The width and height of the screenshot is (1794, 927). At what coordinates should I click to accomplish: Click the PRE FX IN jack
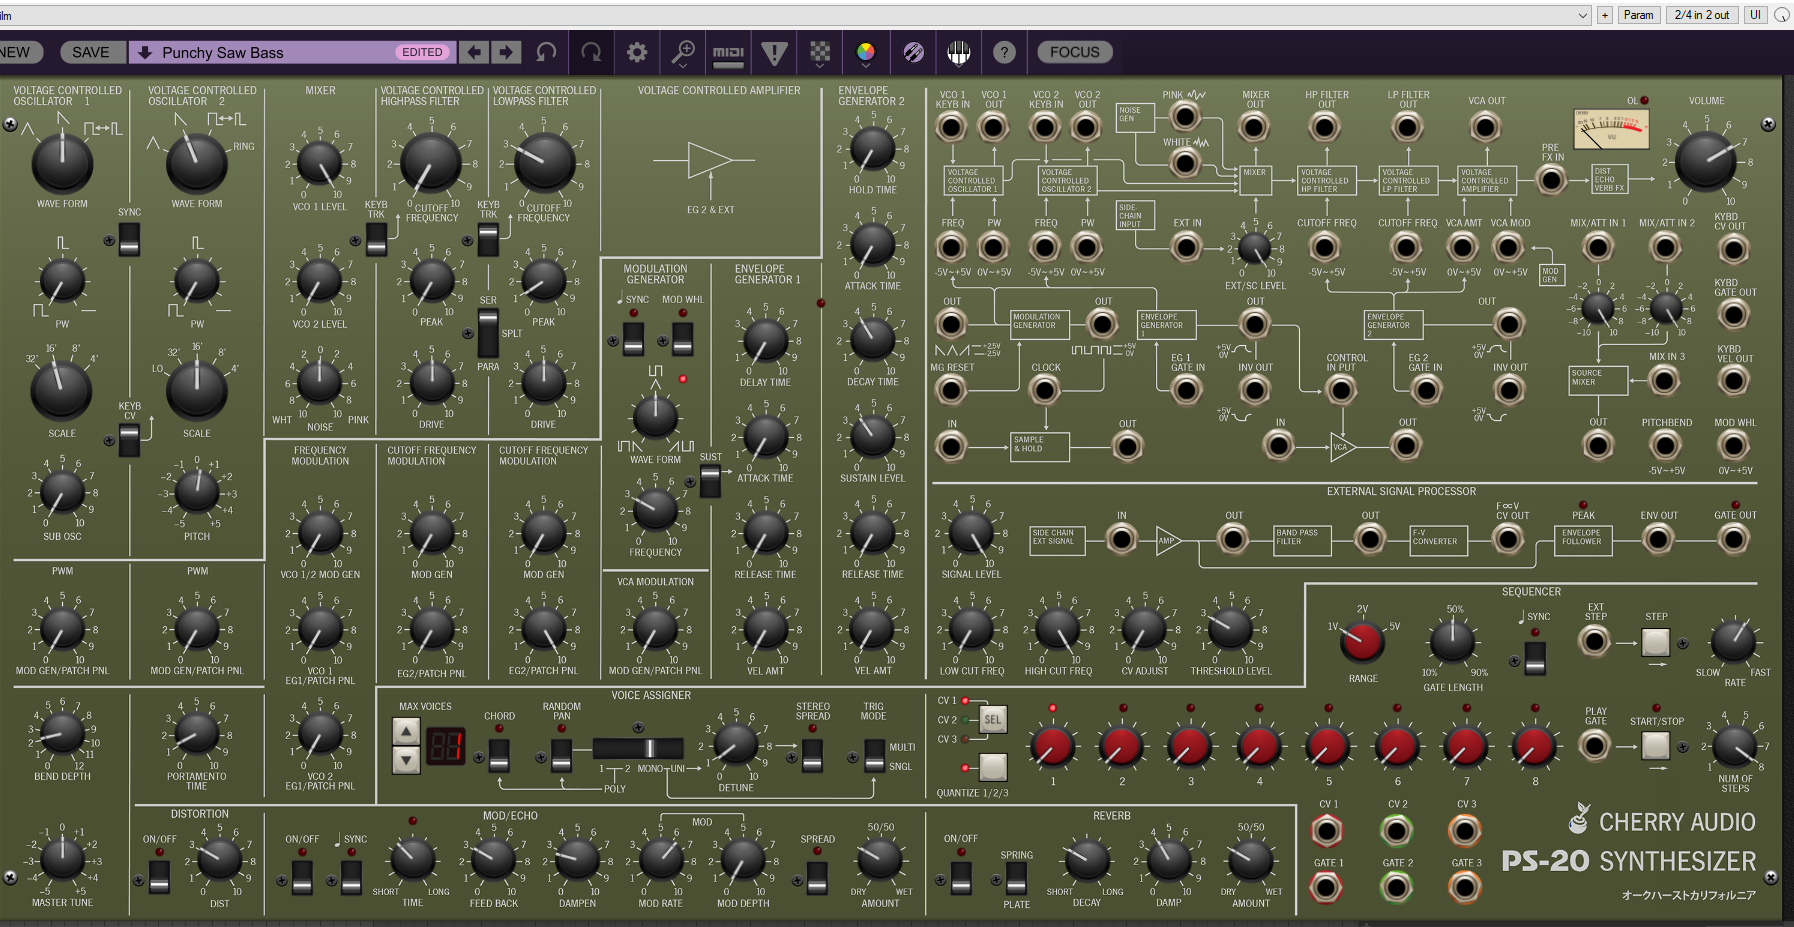point(1551,181)
